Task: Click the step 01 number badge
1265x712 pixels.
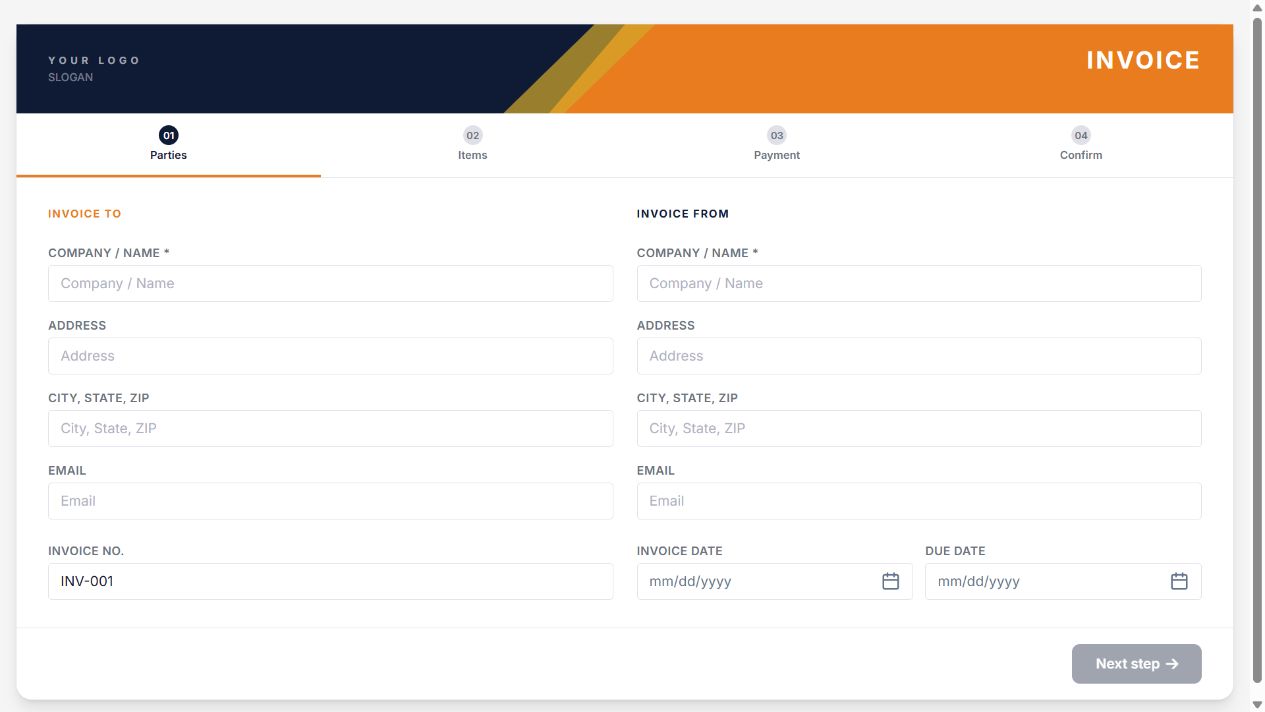Action: pyautogui.click(x=168, y=135)
